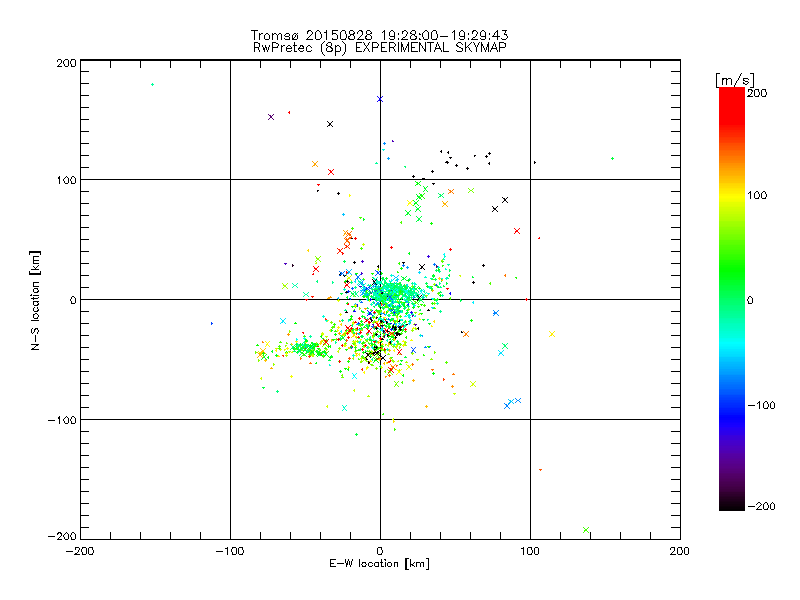Click the "N-S location [km]" axis title
The width and height of the screenshot is (800, 600).
[x=35, y=300]
